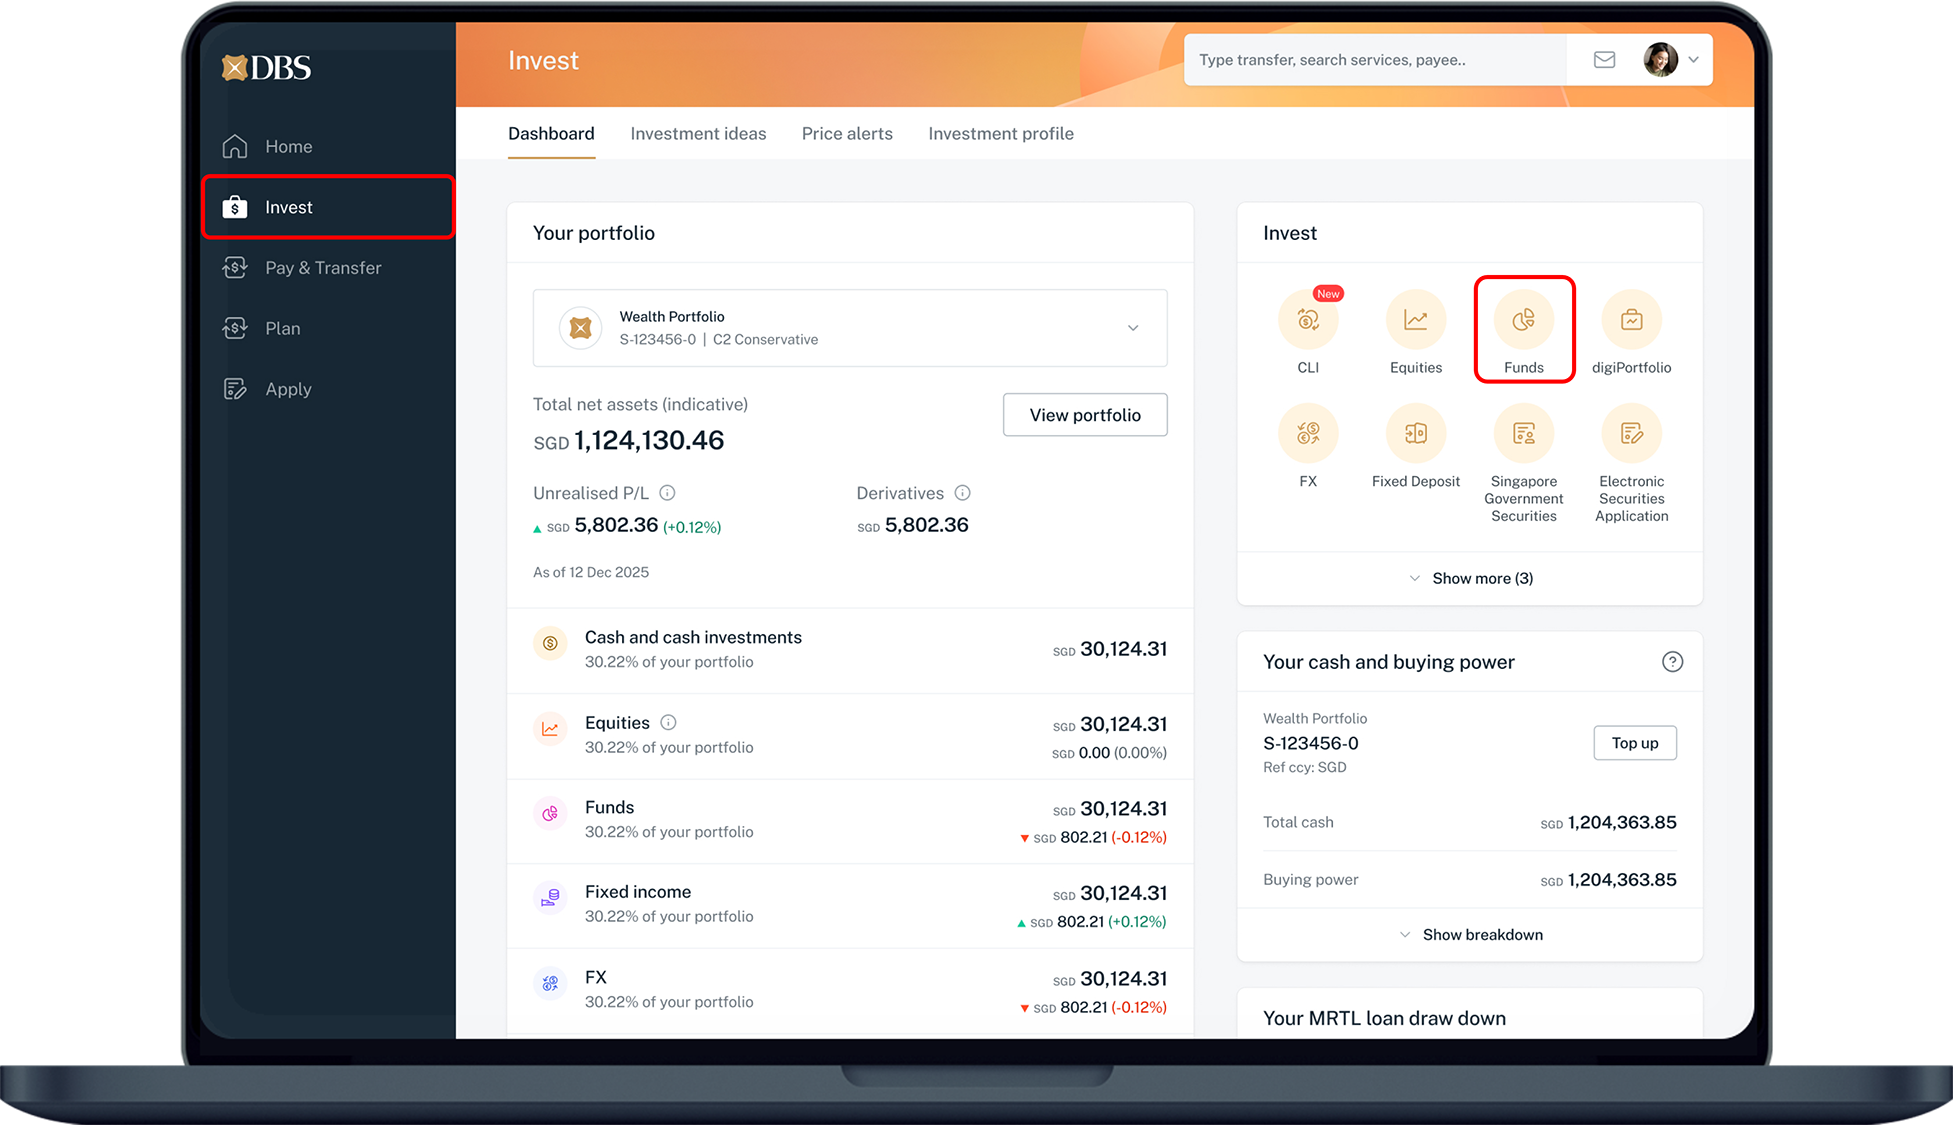Viewport: 1953px width, 1125px height.
Task: Click help icon for cash and buying power
Action: point(1672,662)
